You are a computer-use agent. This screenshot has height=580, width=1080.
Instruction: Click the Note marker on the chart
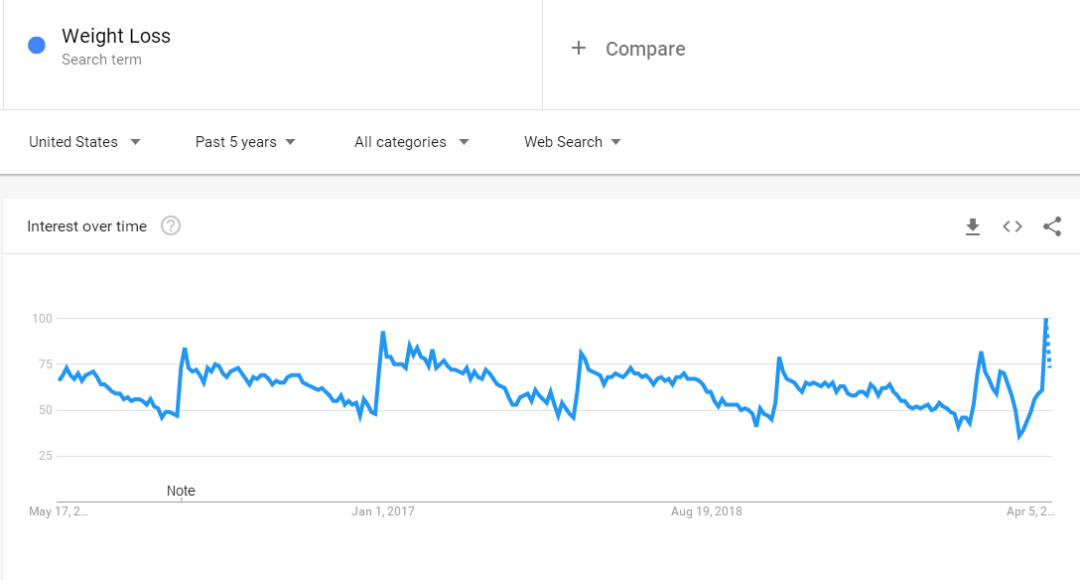(x=181, y=491)
